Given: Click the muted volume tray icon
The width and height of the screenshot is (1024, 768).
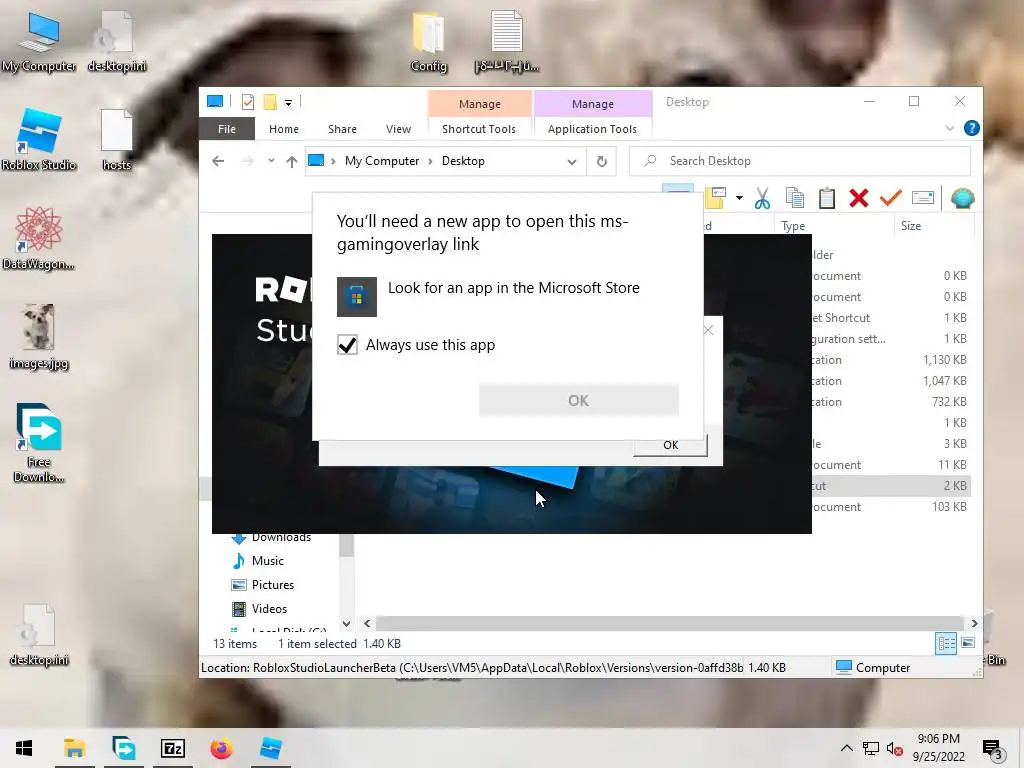Looking at the screenshot, I should tap(895, 748).
